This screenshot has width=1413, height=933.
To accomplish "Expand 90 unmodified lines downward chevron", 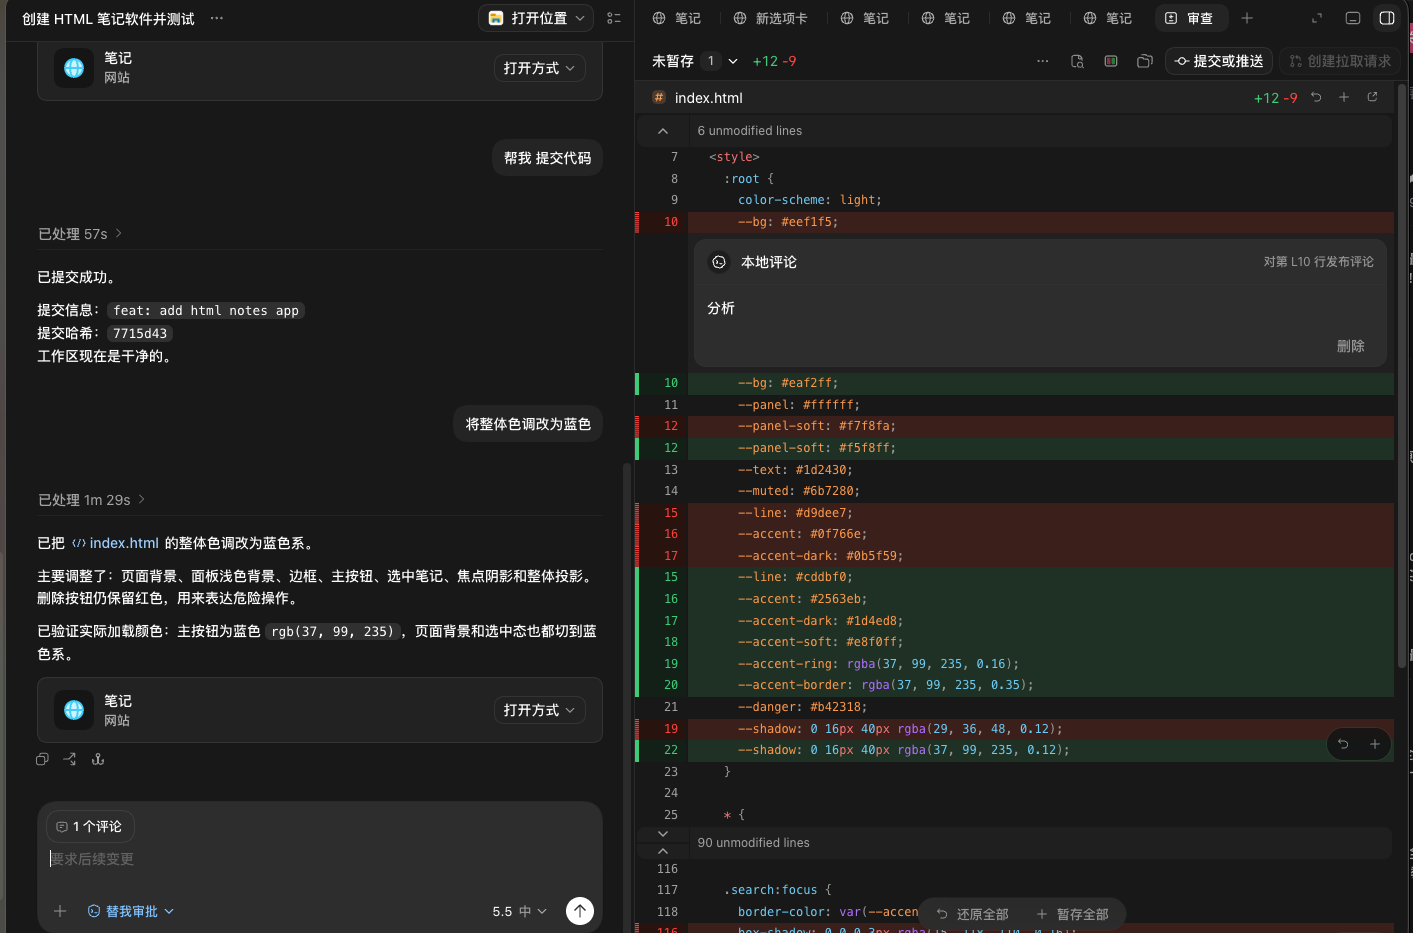I will pyautogui.click(x=663, y=834).
